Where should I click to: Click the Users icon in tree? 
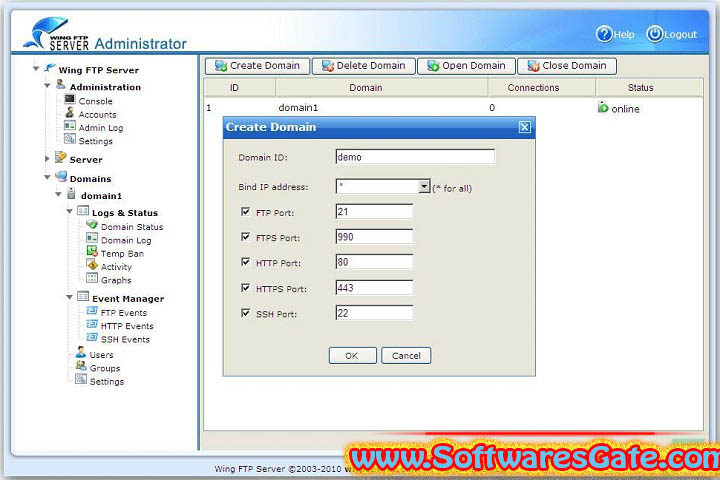coord(81,353)
